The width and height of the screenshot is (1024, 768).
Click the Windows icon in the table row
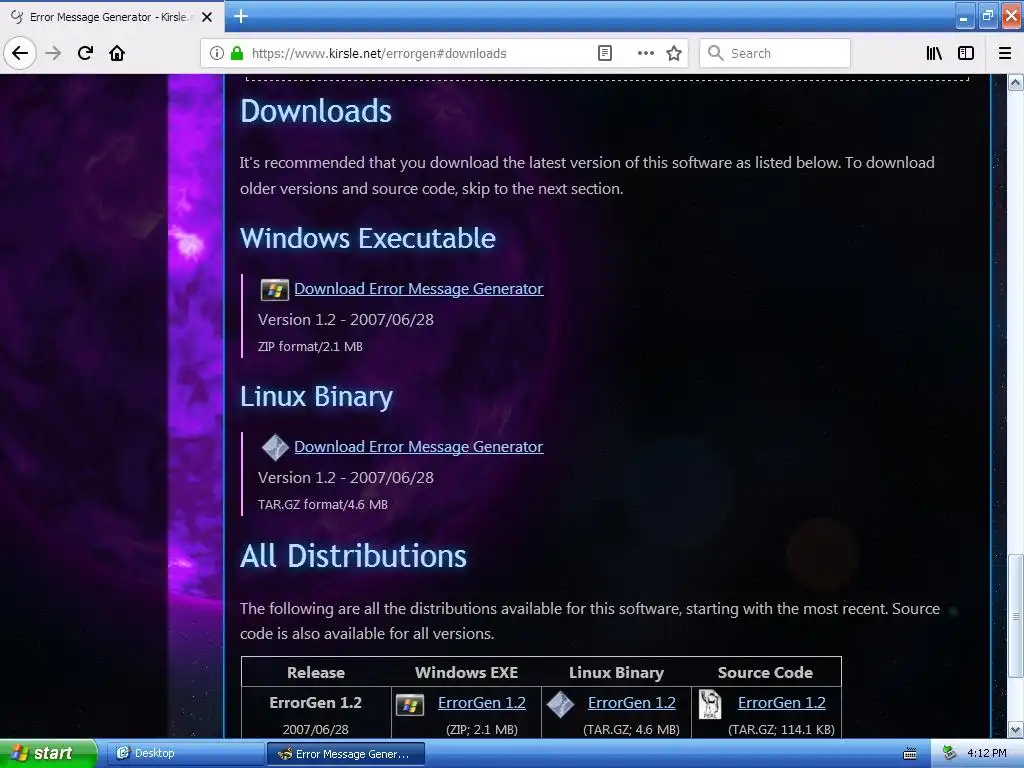[x=410, y=705]
